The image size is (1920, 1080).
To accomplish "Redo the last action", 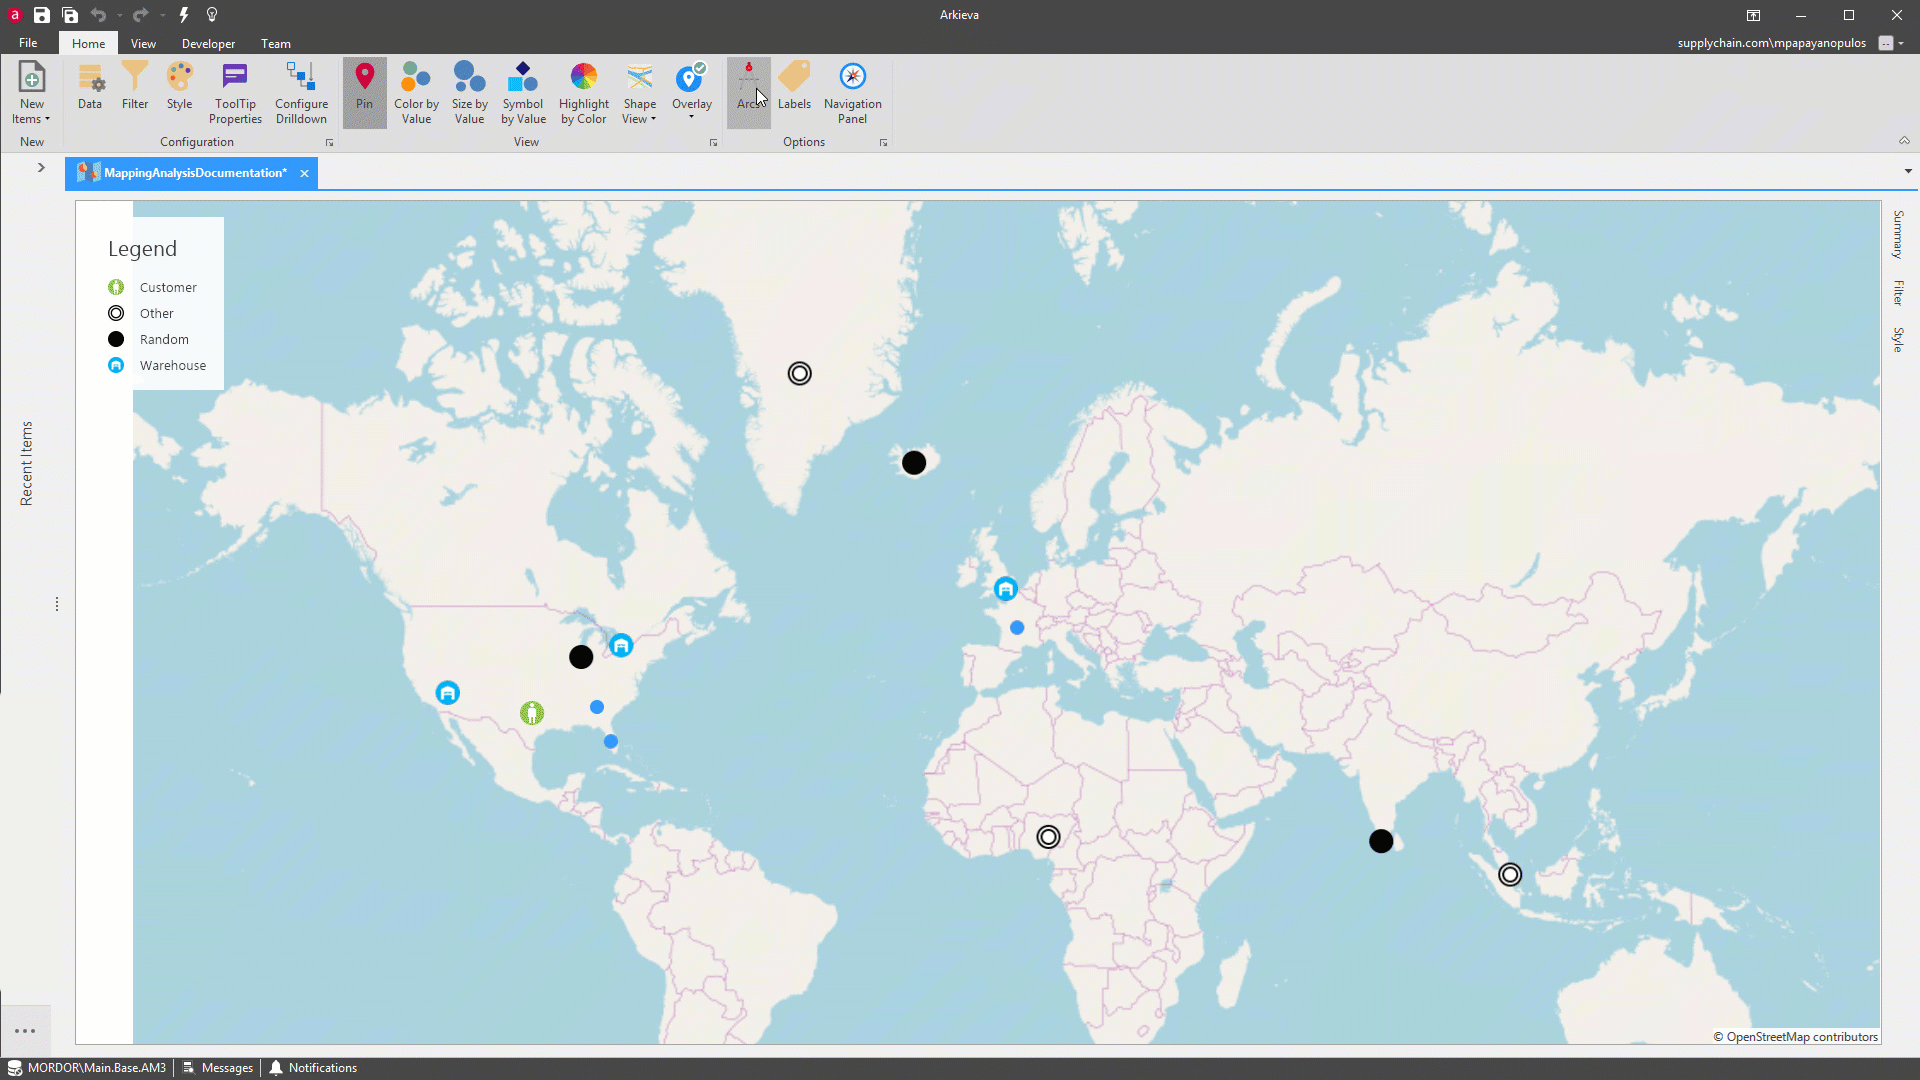I will (140, 15).
